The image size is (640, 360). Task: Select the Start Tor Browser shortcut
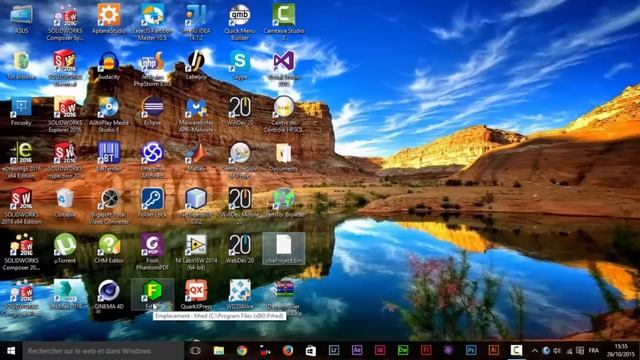click(x=284, y=202)
